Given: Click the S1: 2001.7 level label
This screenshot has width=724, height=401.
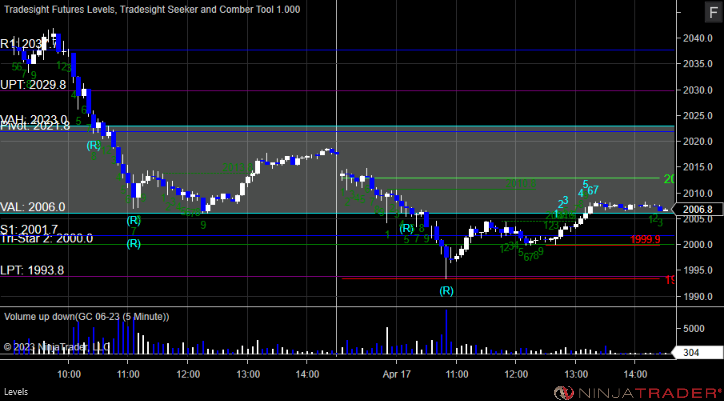Looking at the screenshot, I should tap(29, 229).
